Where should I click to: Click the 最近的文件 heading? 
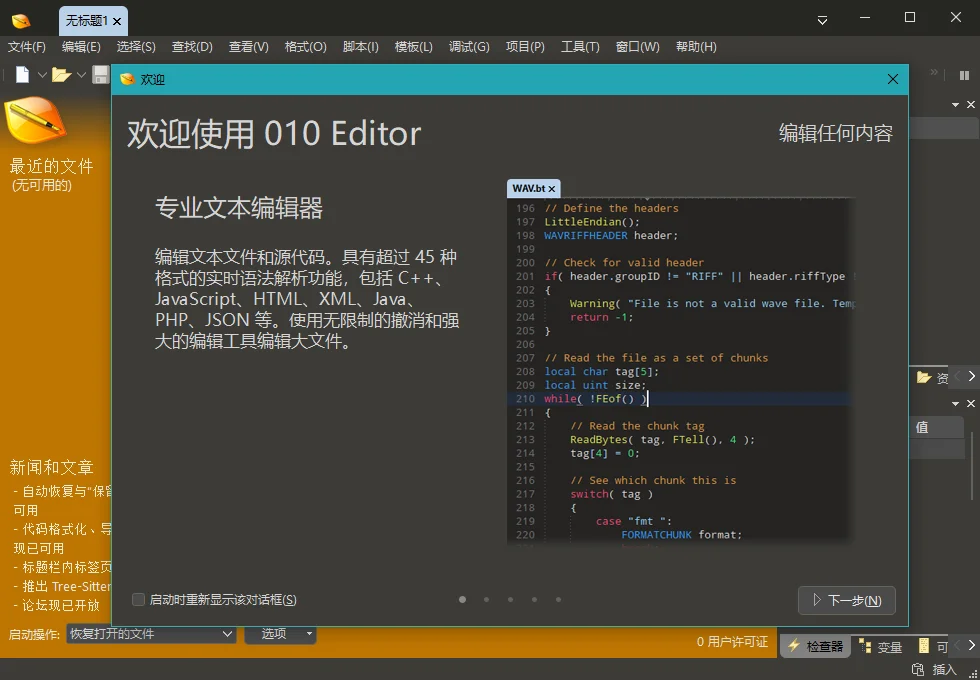[51, 166]
